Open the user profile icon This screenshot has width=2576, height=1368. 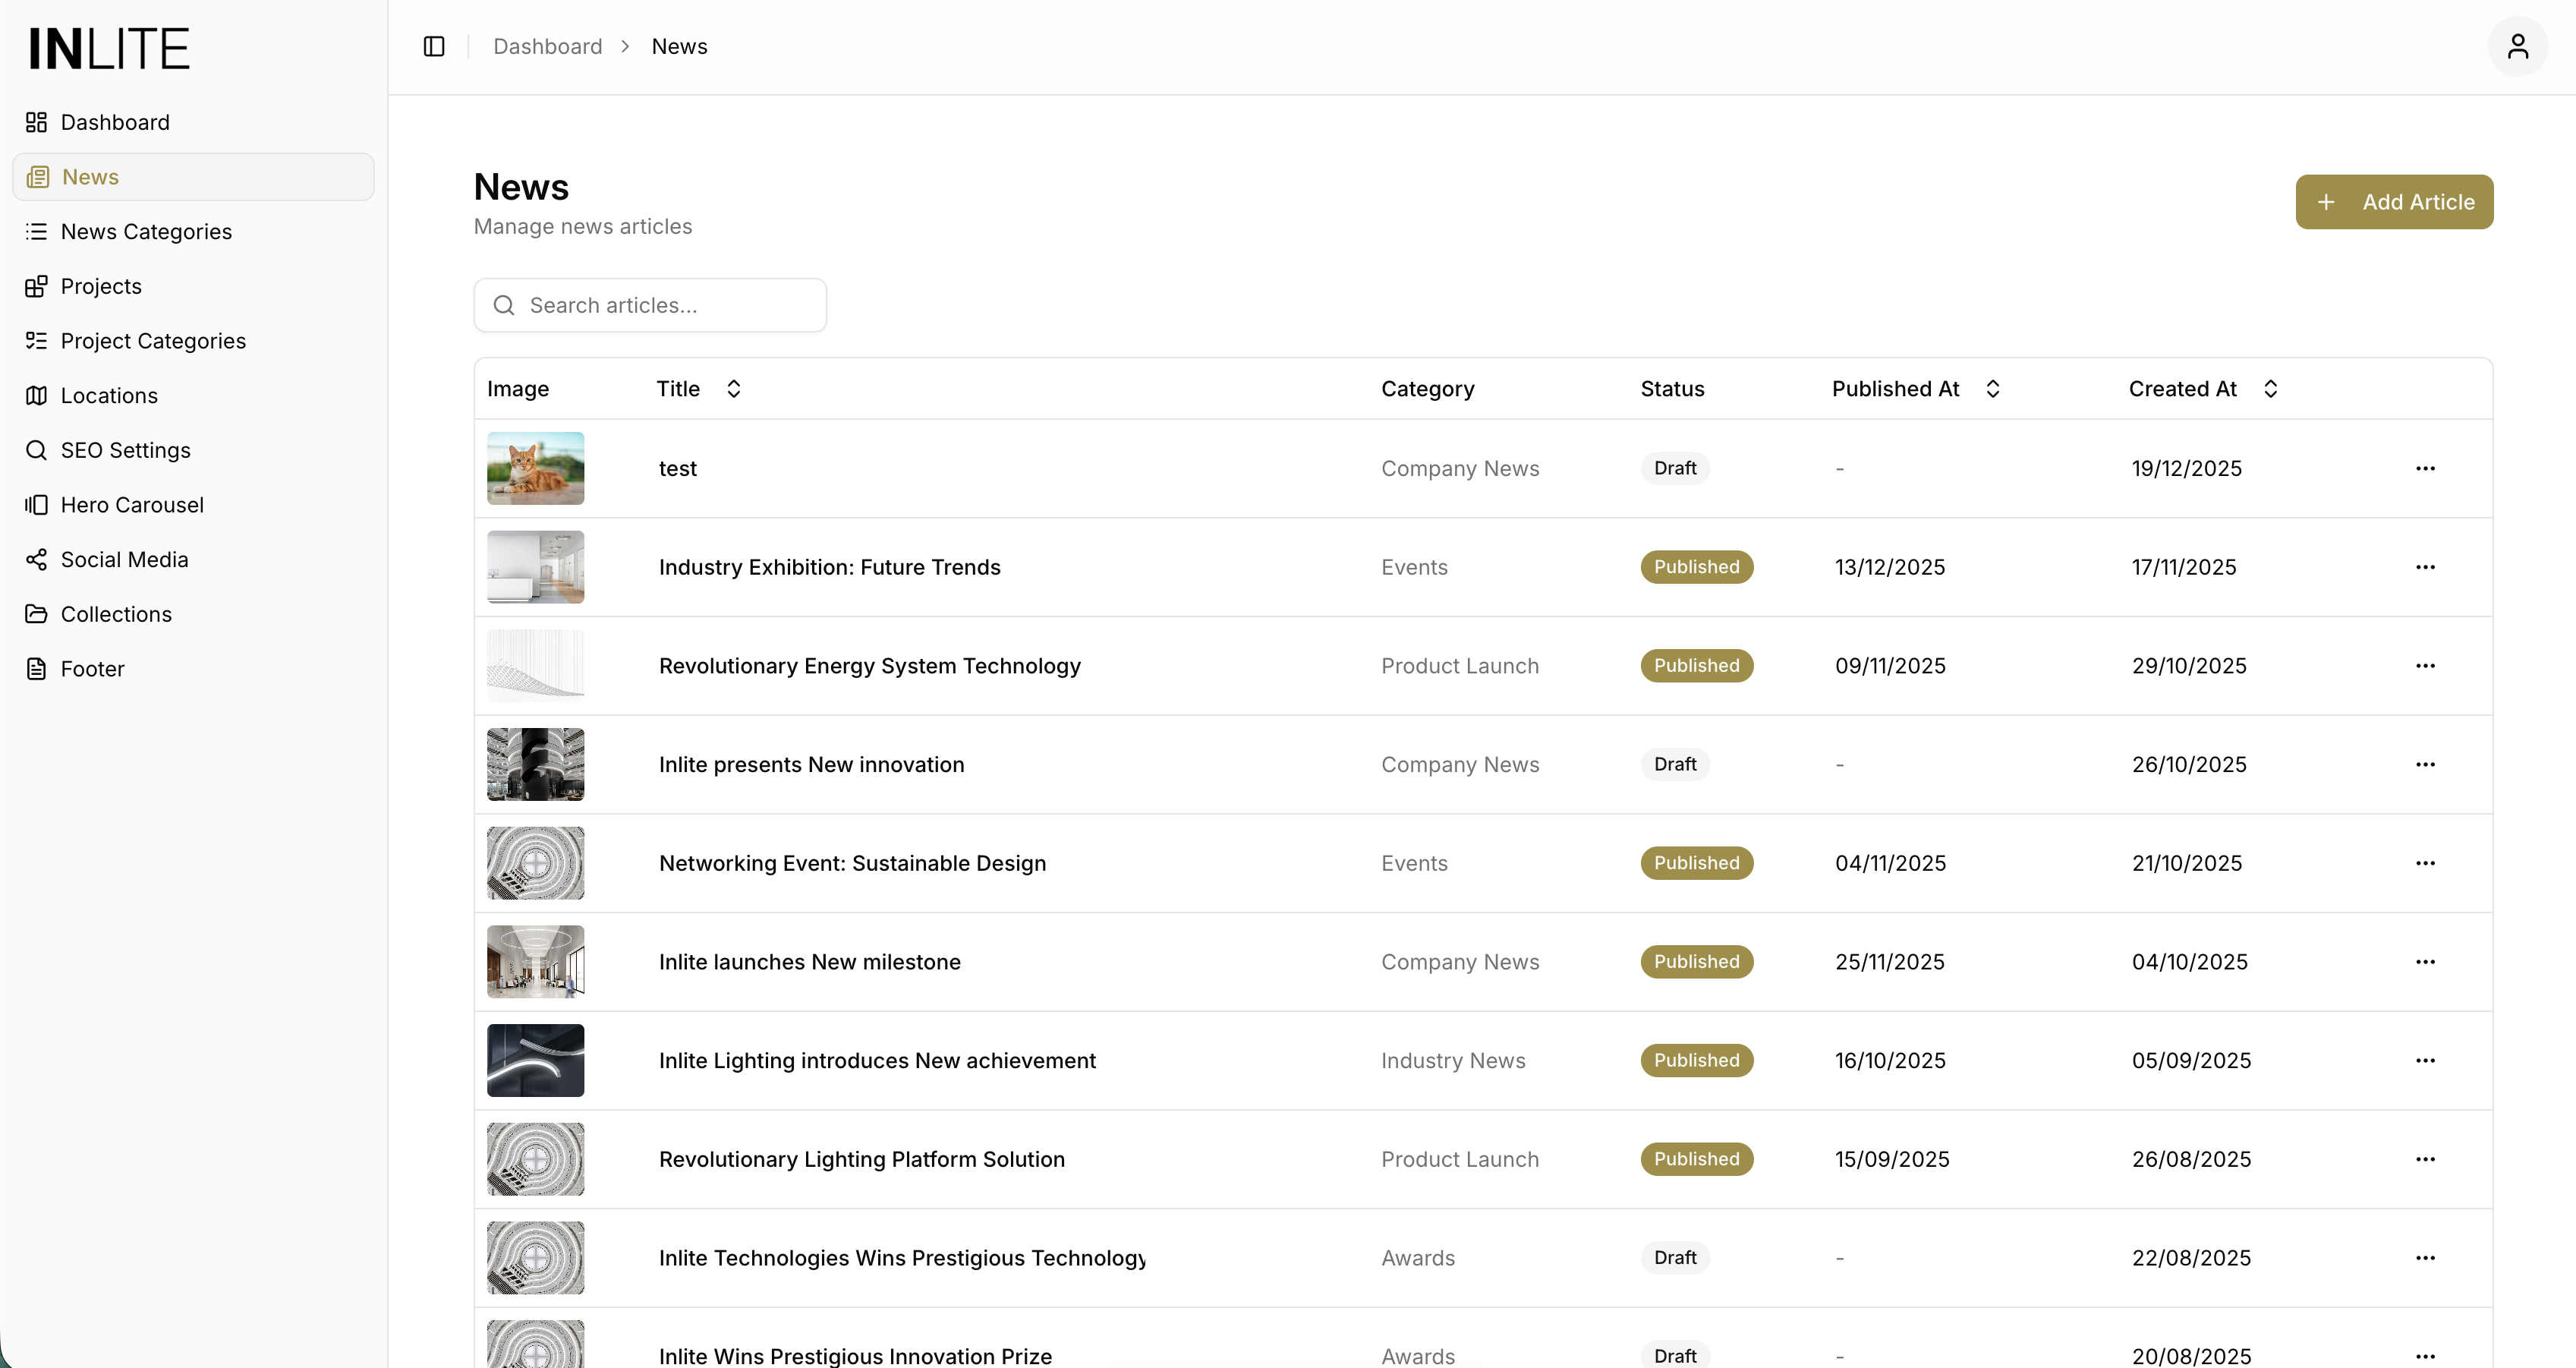pos(2517,47)
